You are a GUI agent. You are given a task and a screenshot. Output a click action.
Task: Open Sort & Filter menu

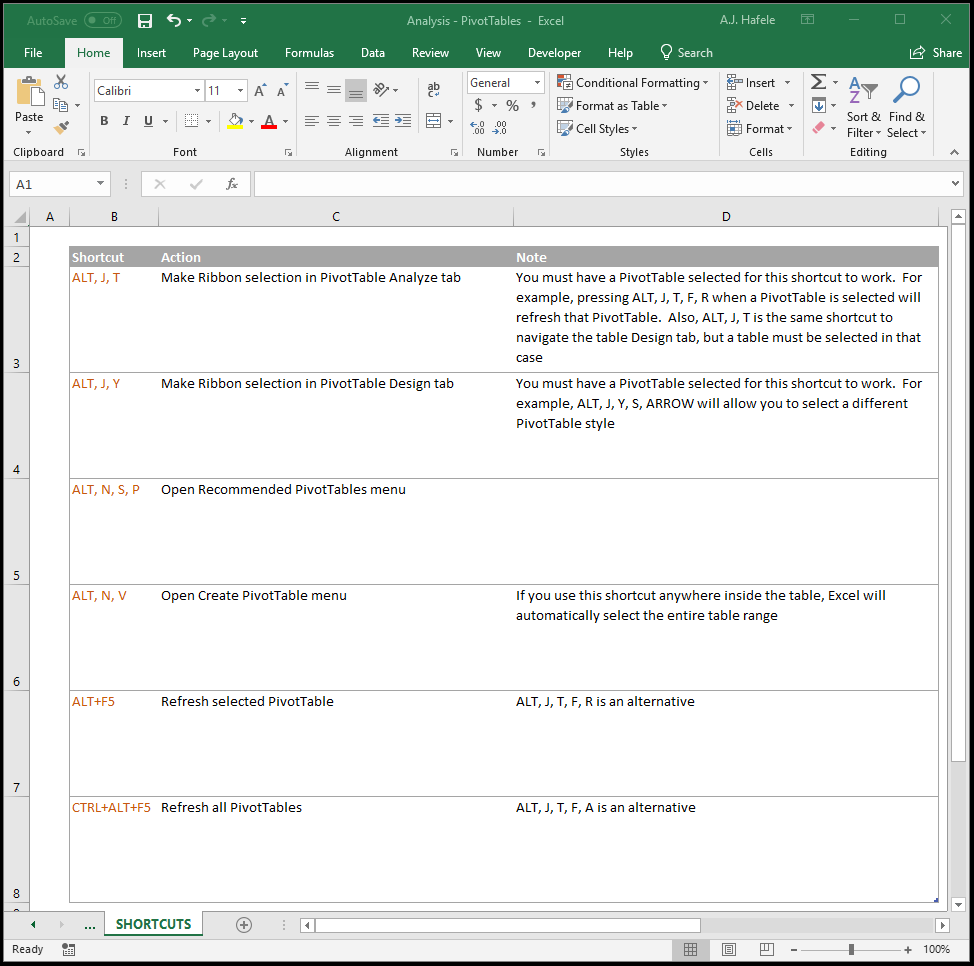[863, 107]
